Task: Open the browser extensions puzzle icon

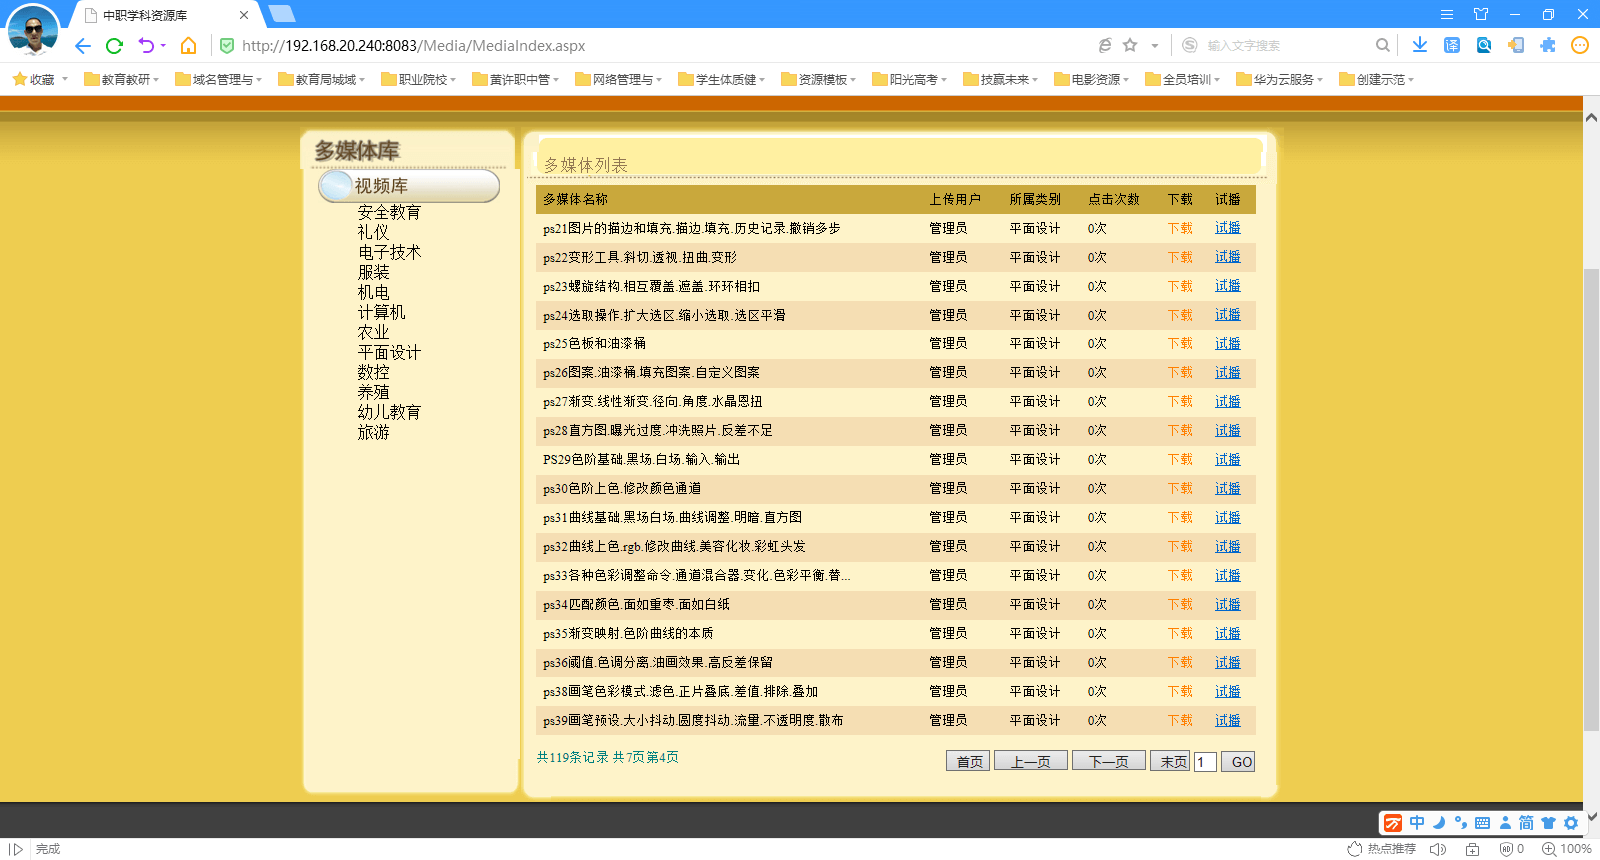Action: (1548, 45)
